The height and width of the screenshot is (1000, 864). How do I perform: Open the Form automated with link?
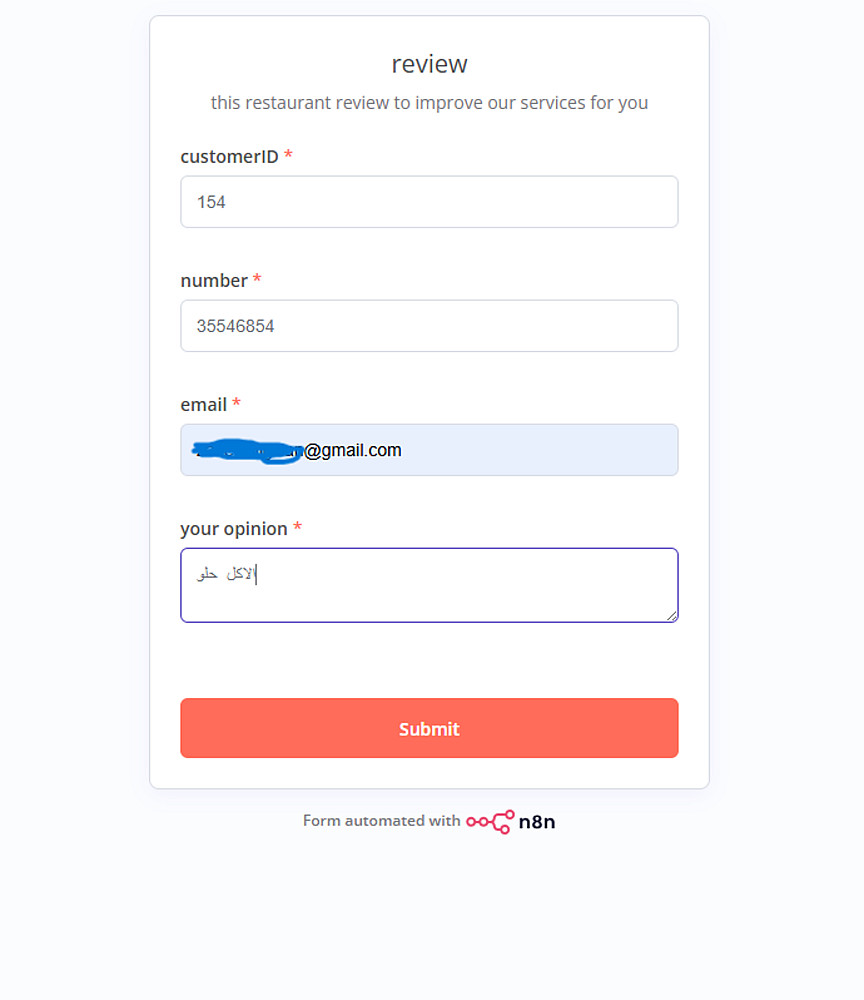click(381, 821)
